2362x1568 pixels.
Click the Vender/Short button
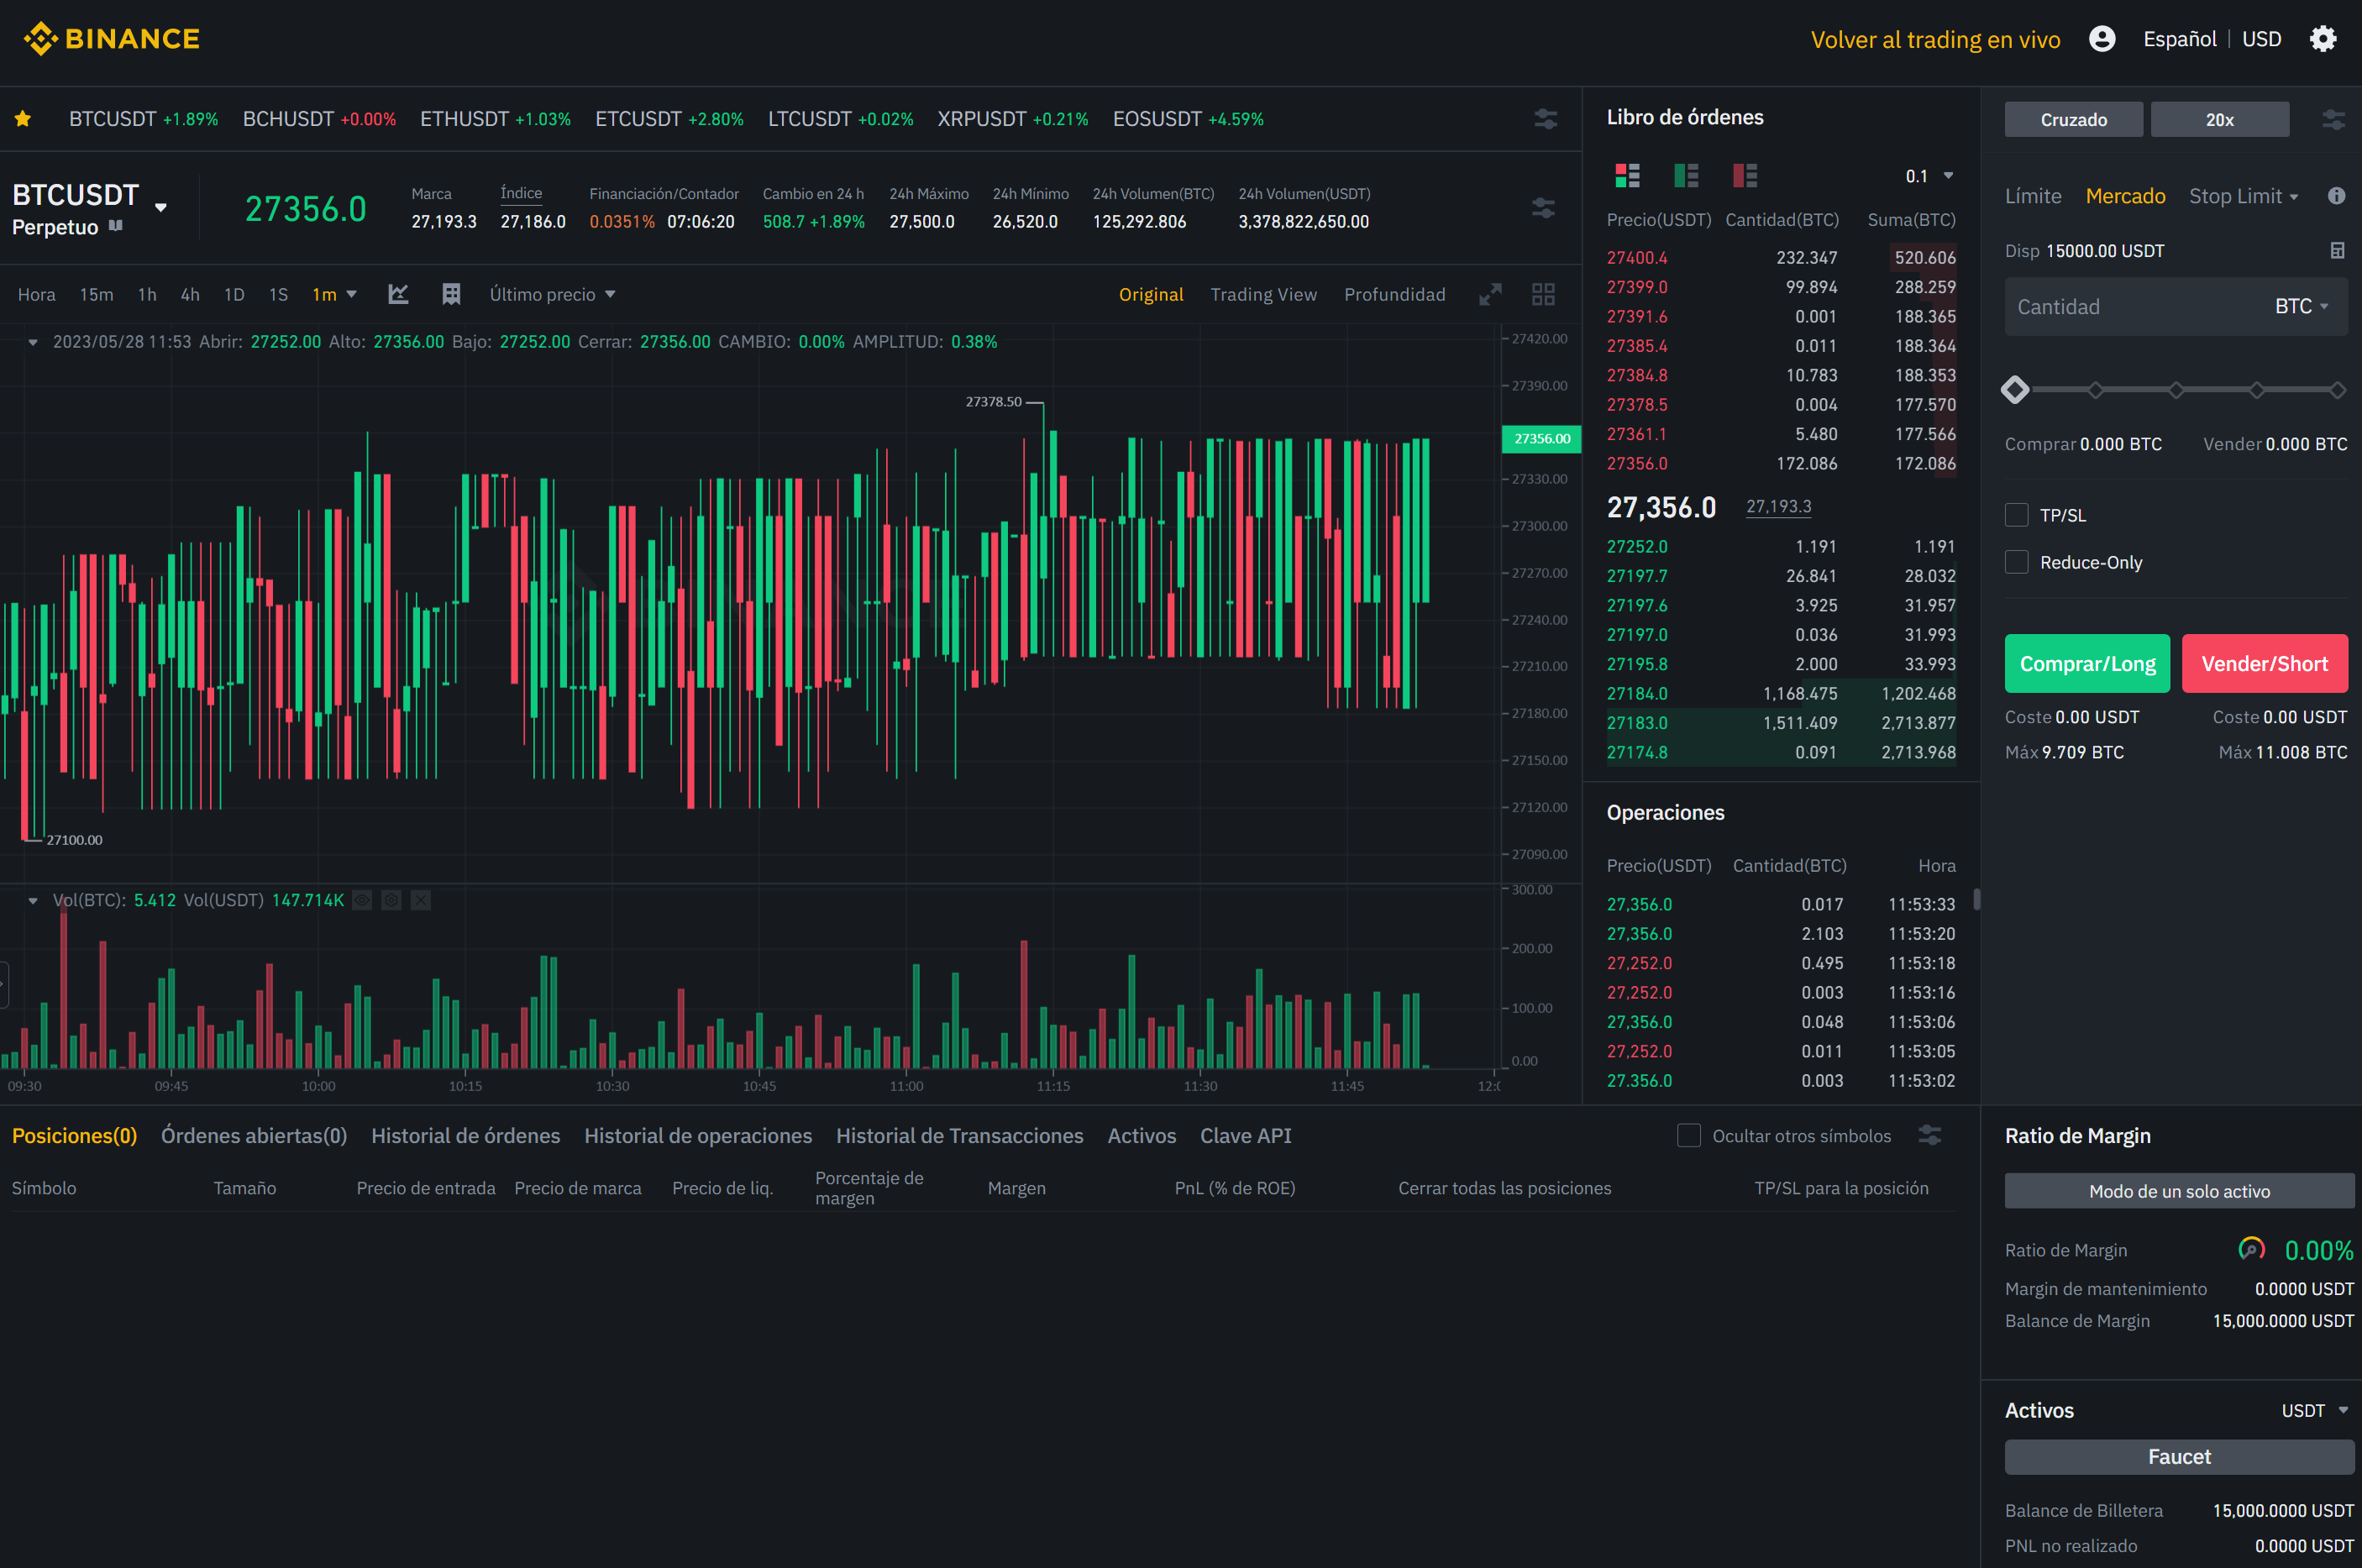[2264, 663]
